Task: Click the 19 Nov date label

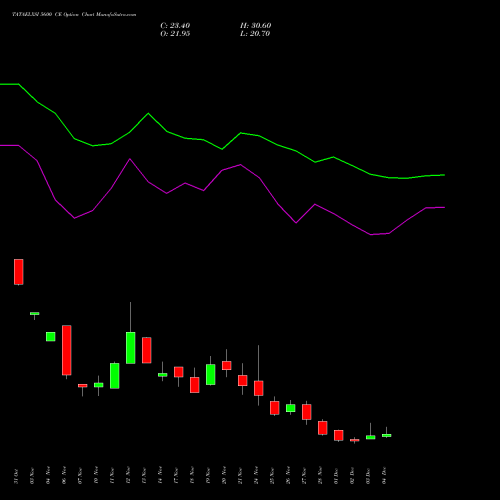Action: coord(208,476)
